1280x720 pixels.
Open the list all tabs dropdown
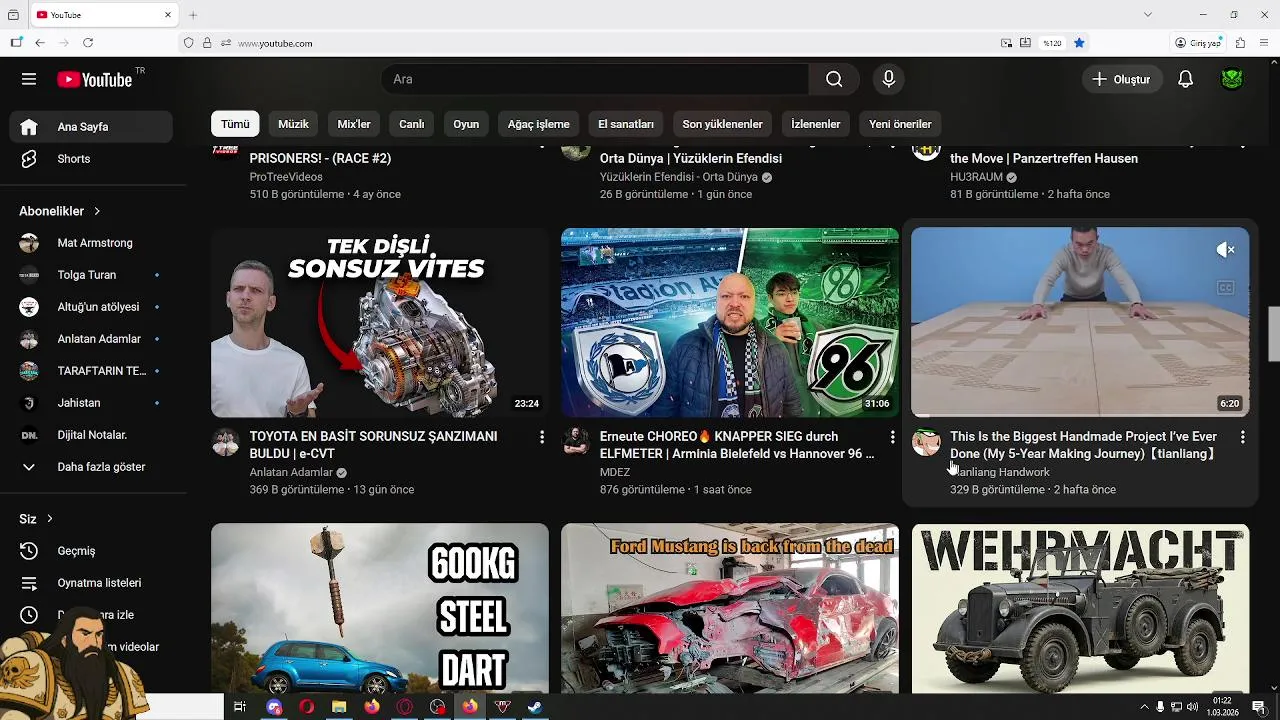click(x=1148, y=14)
